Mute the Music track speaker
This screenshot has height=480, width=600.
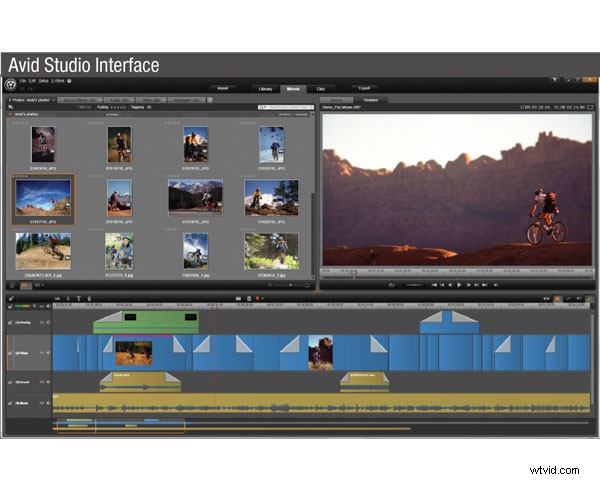coord(48,403)
